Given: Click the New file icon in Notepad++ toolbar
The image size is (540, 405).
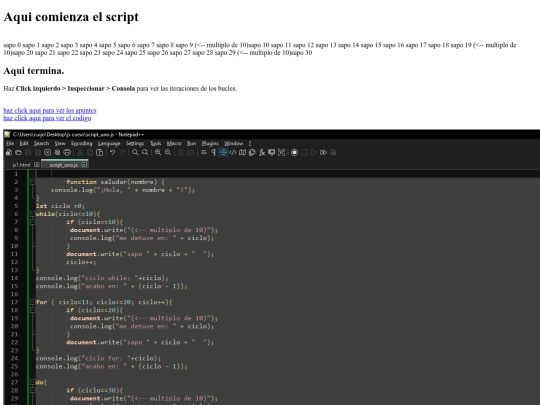Looking at the screenshot, I should point(9,152).
